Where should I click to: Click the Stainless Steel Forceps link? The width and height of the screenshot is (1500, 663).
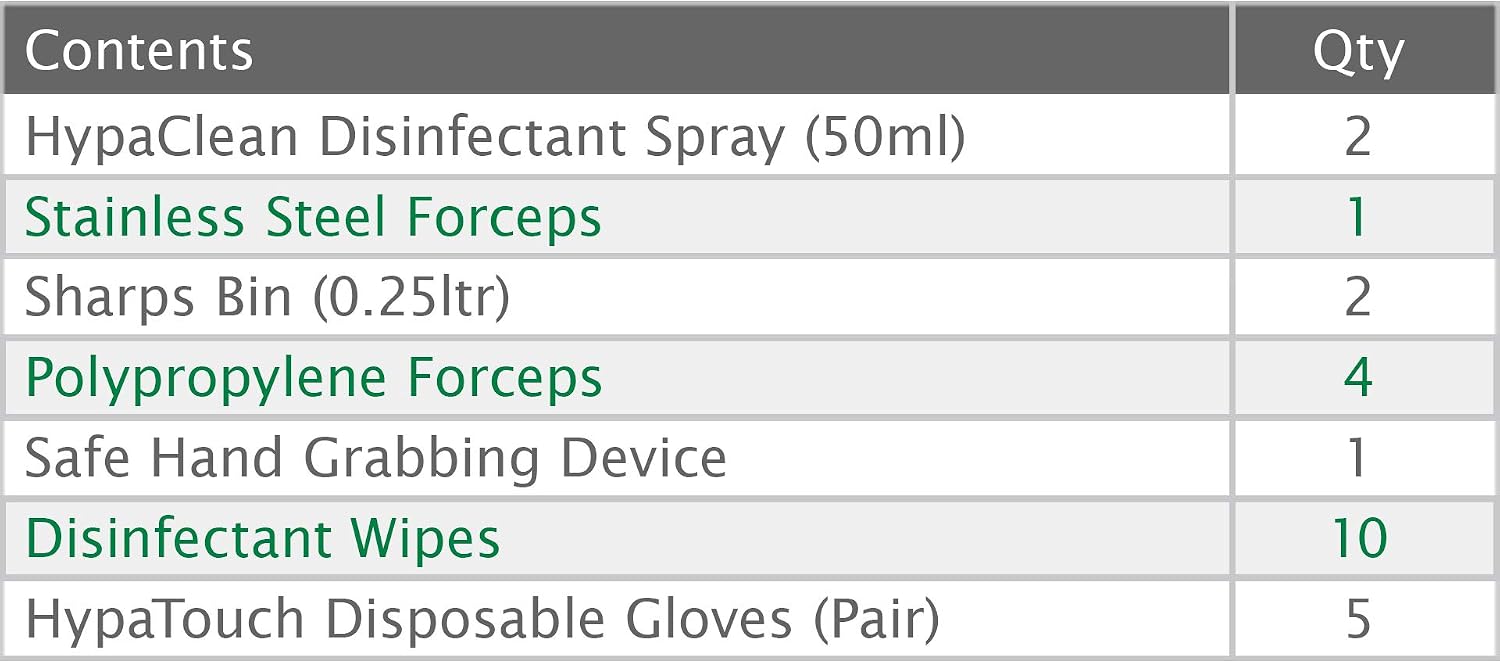pyautogui.click(x=313, y=218)
